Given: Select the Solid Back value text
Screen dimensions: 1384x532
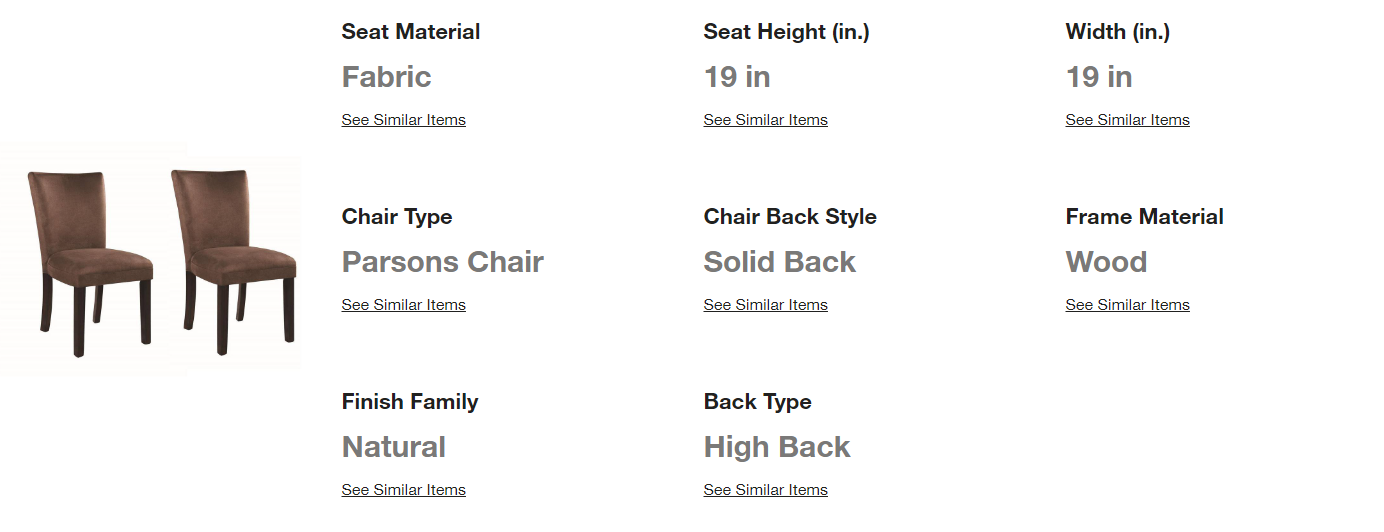Looking at the screenshot, I should coord(779,262).
